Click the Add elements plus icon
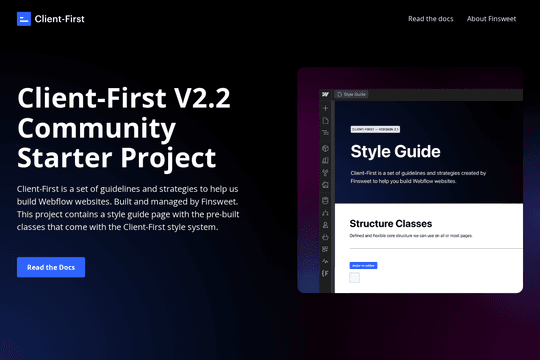This screenshot has width=540, height=360. pyautogui.click(x=325, y=108)
